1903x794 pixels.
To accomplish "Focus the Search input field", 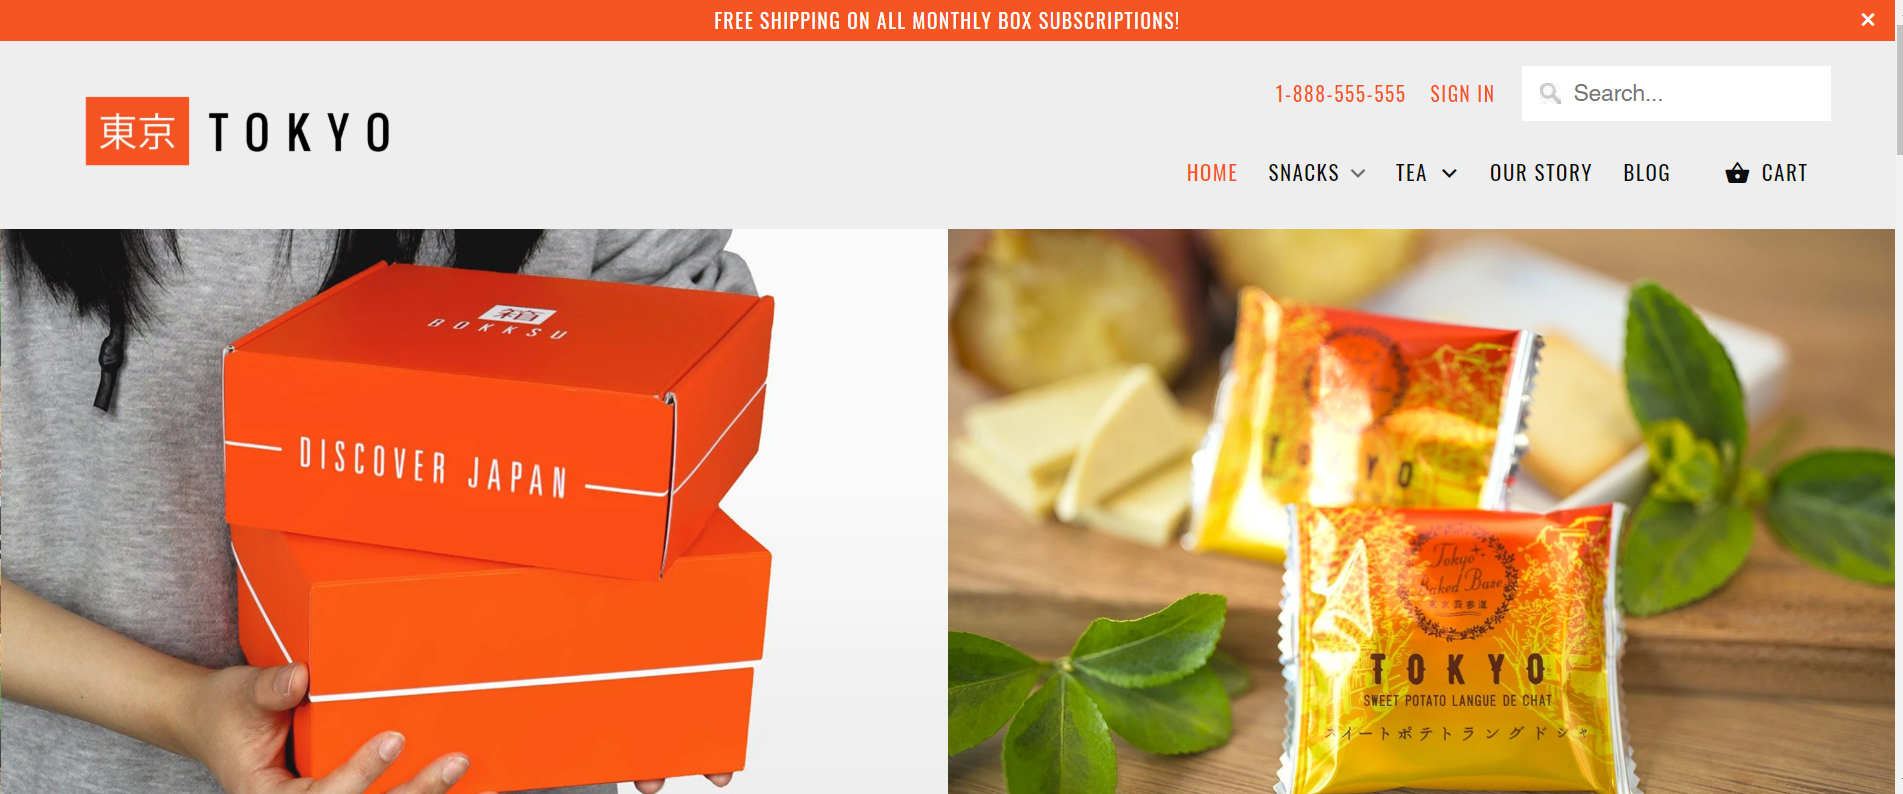I will 1676,93.
